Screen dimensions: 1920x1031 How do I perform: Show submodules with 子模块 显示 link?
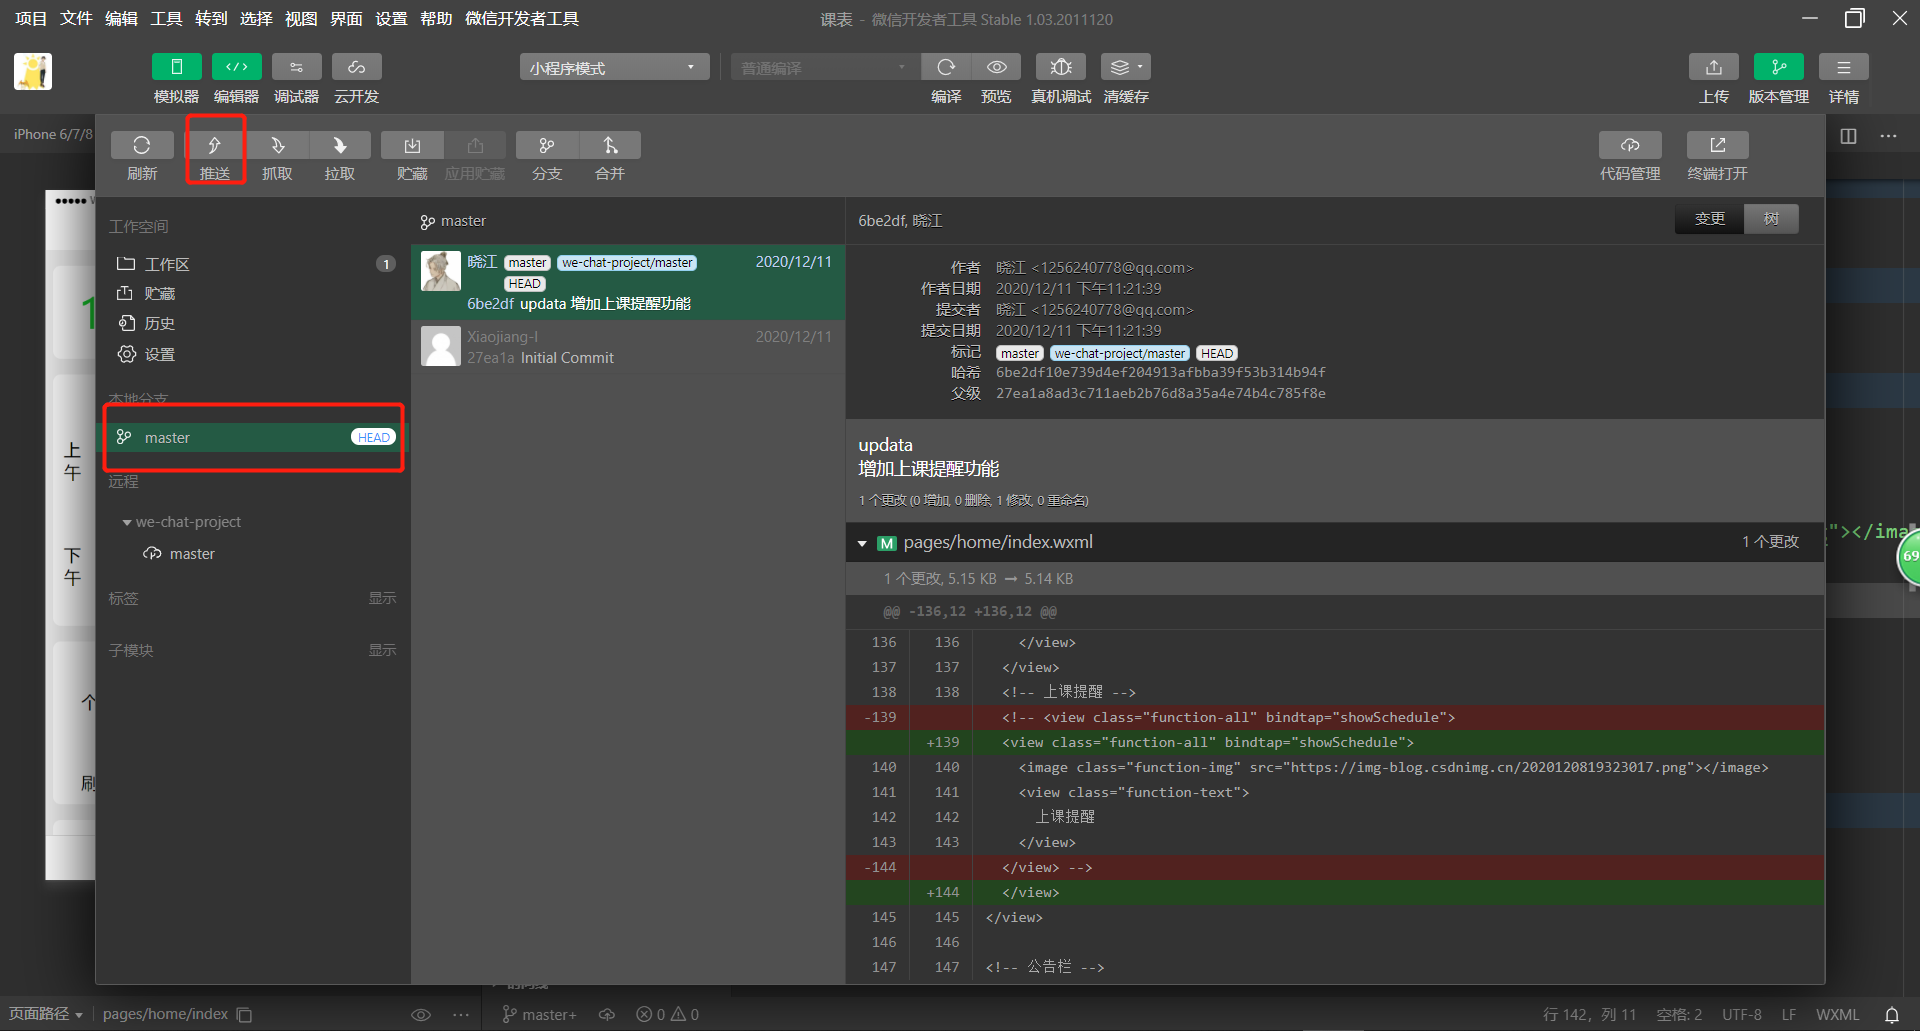pyautogui.click(x=382, y=650)
